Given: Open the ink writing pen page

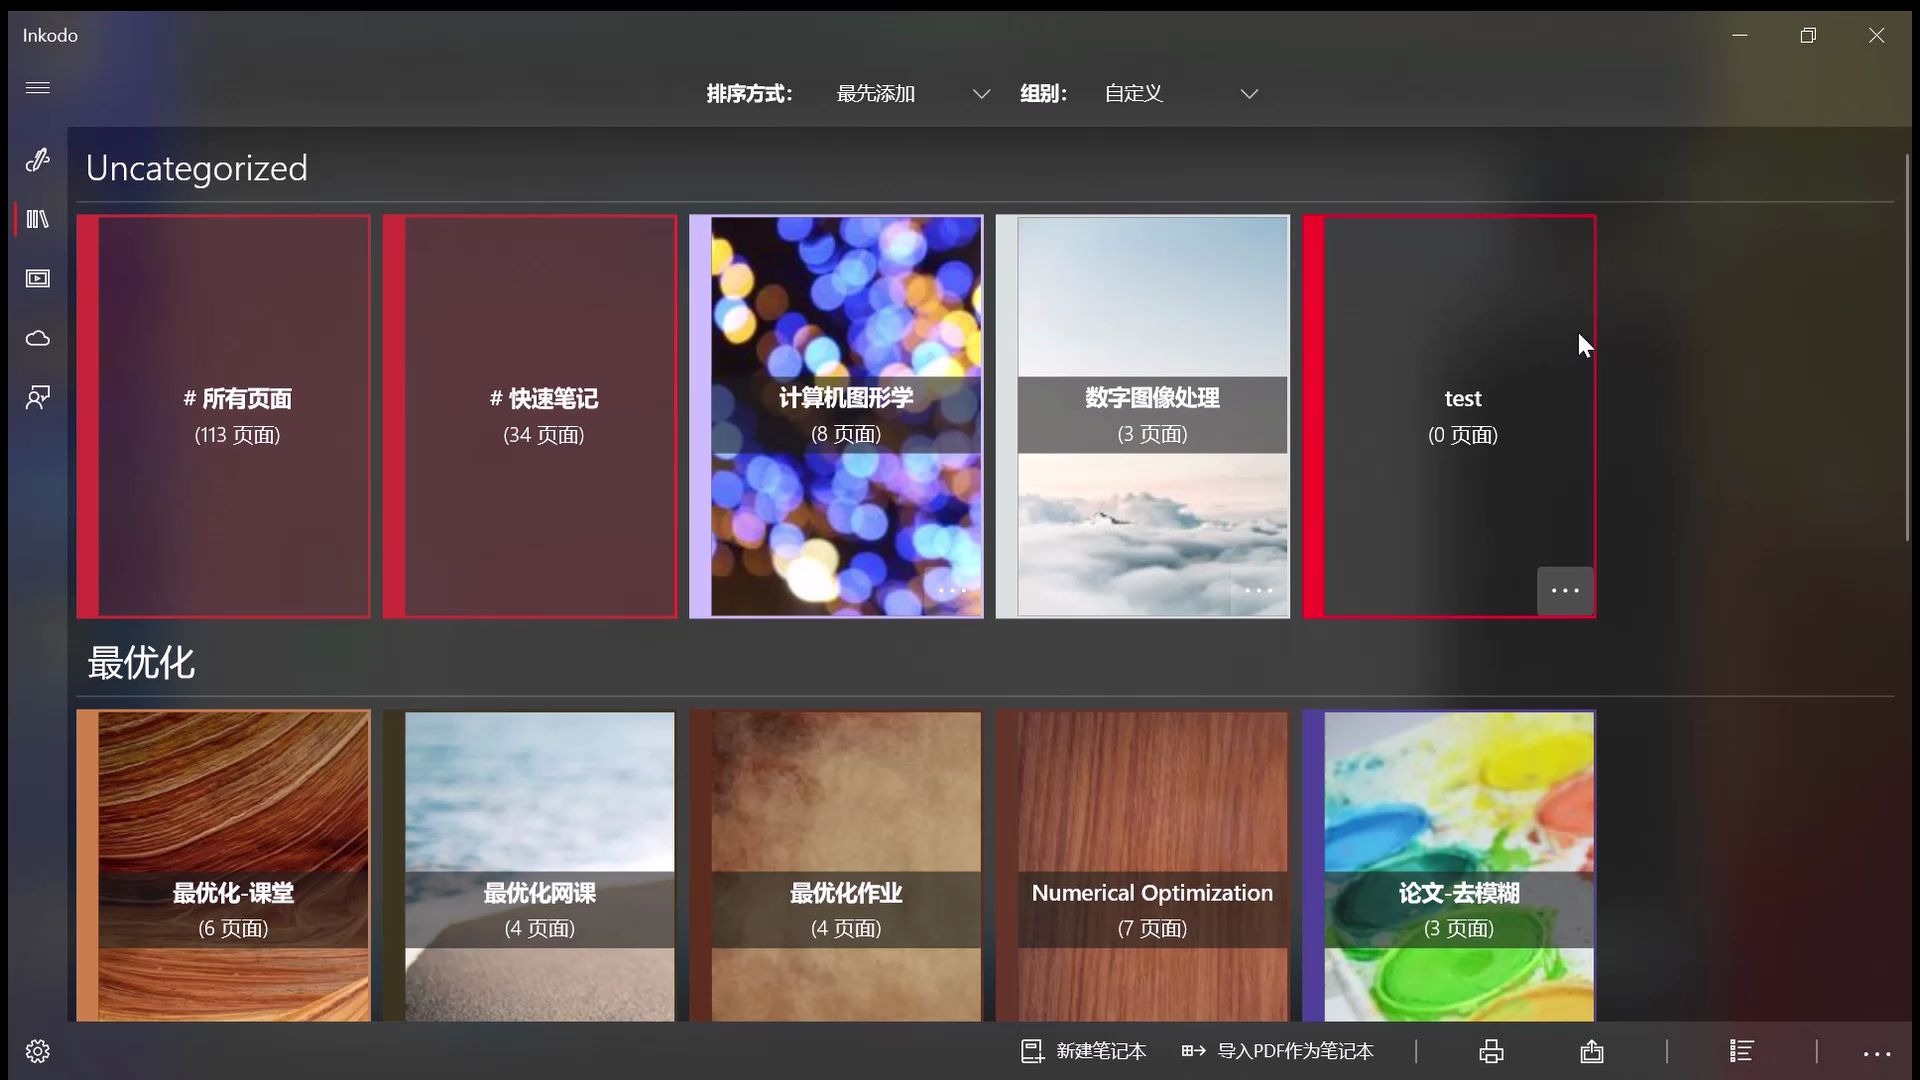Looking at the screenshot, I should (37, 160).
